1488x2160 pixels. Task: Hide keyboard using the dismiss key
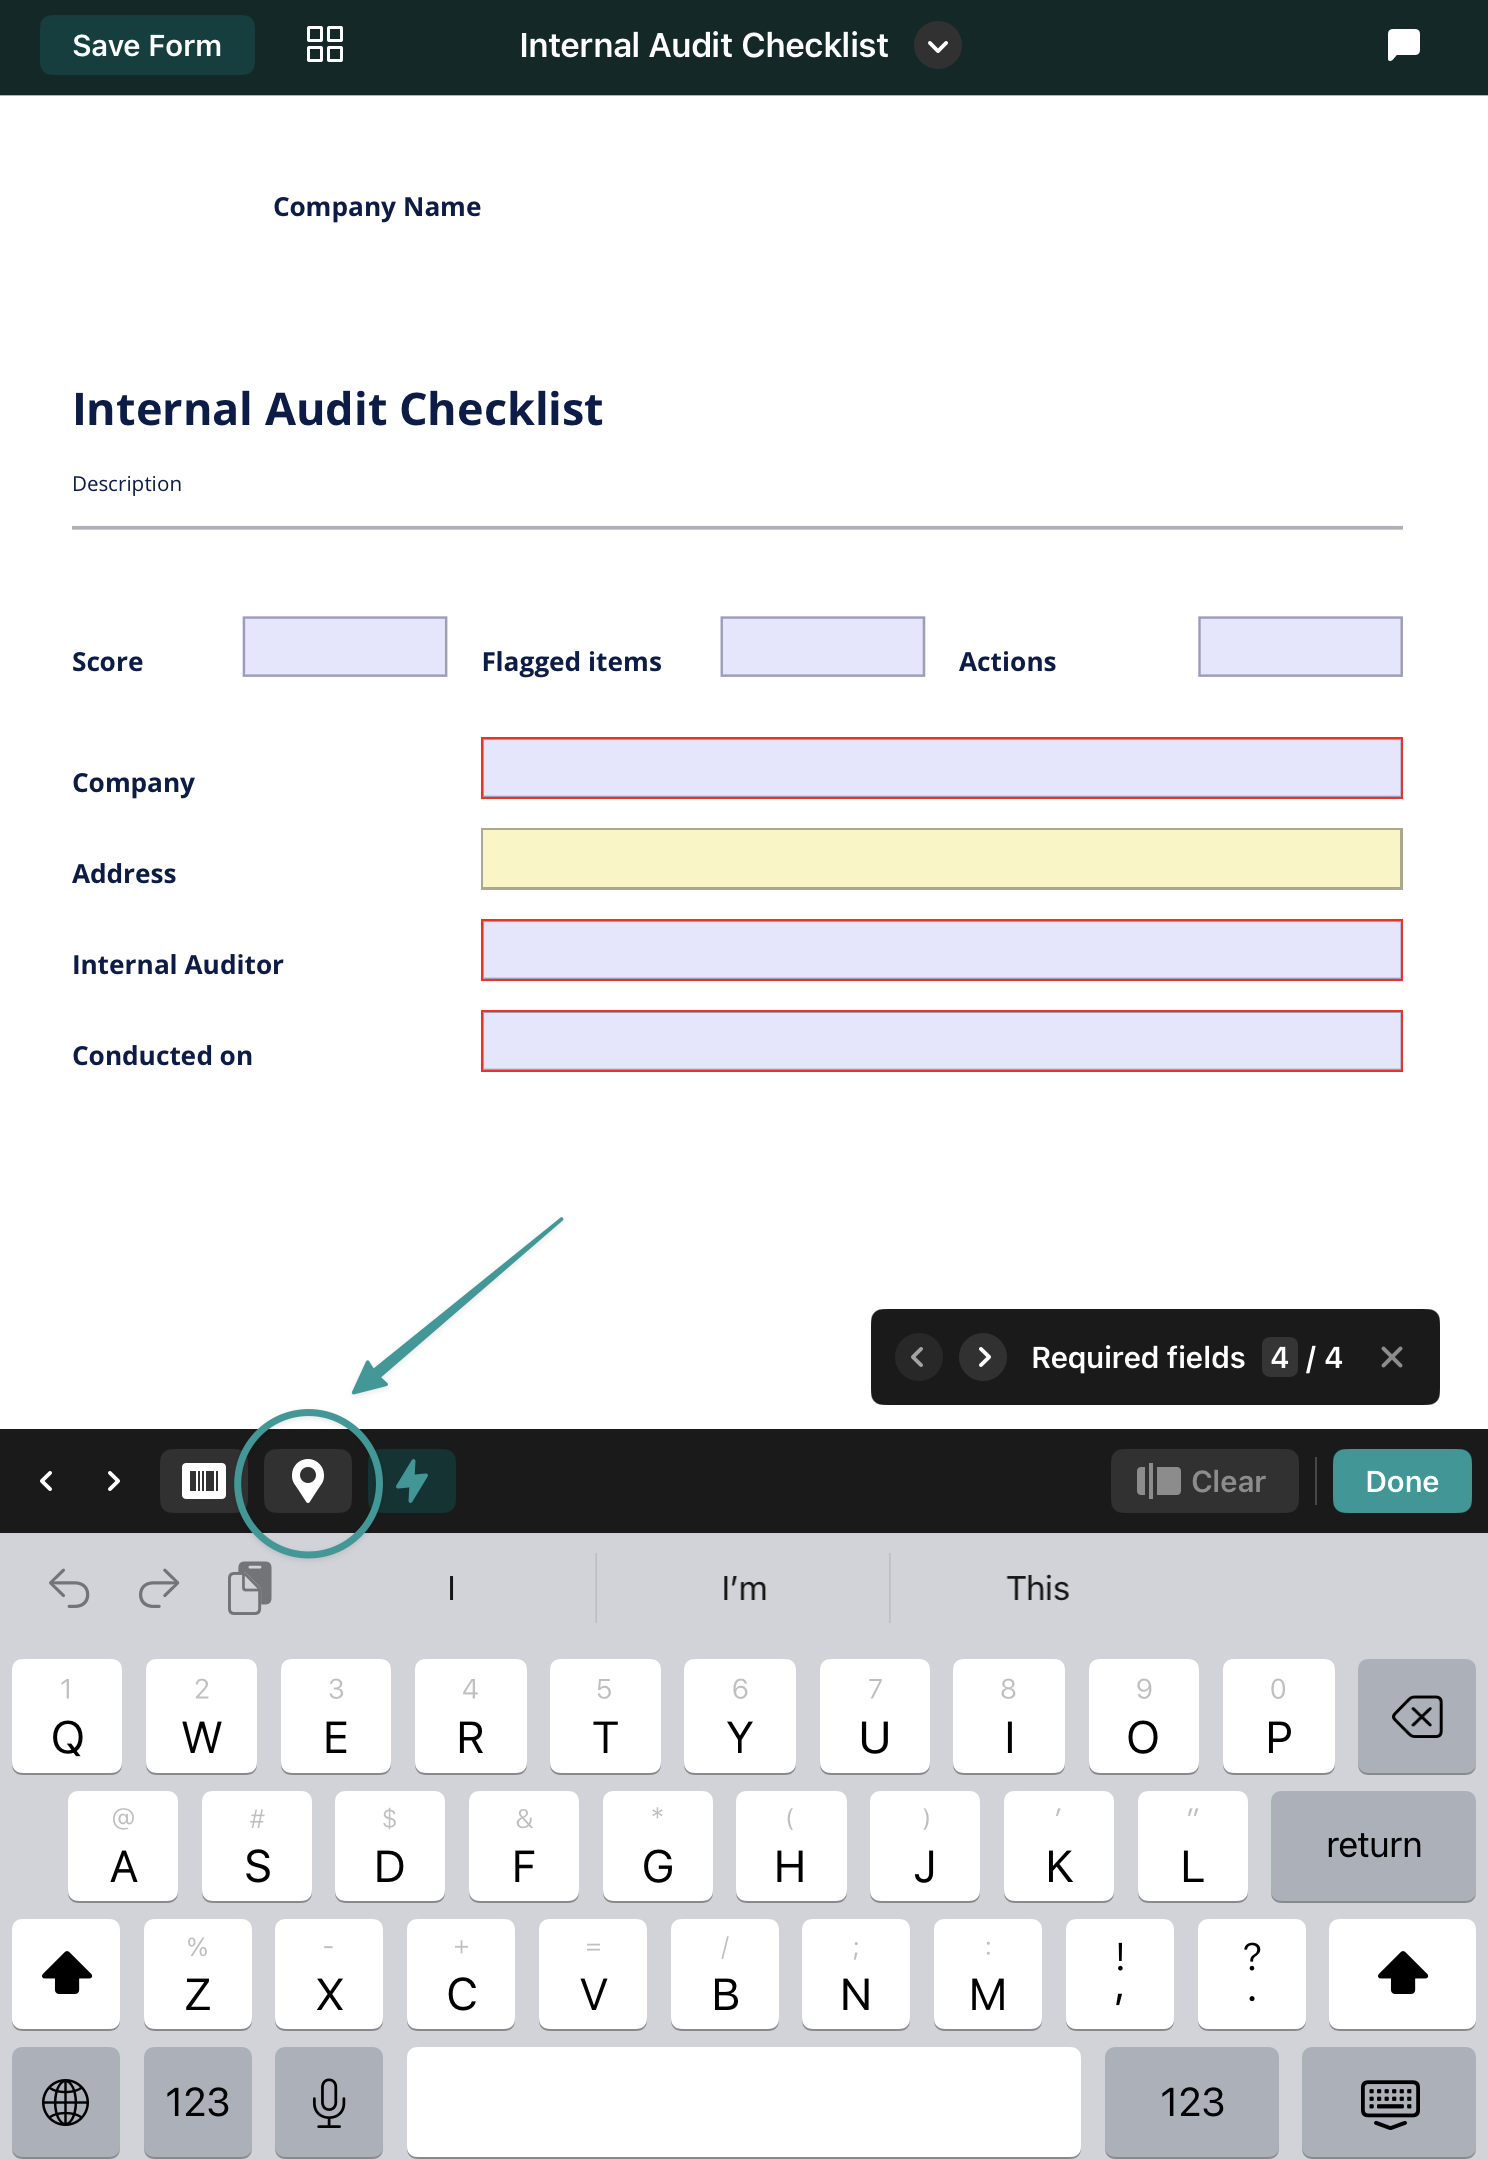click(1389, 2102)
